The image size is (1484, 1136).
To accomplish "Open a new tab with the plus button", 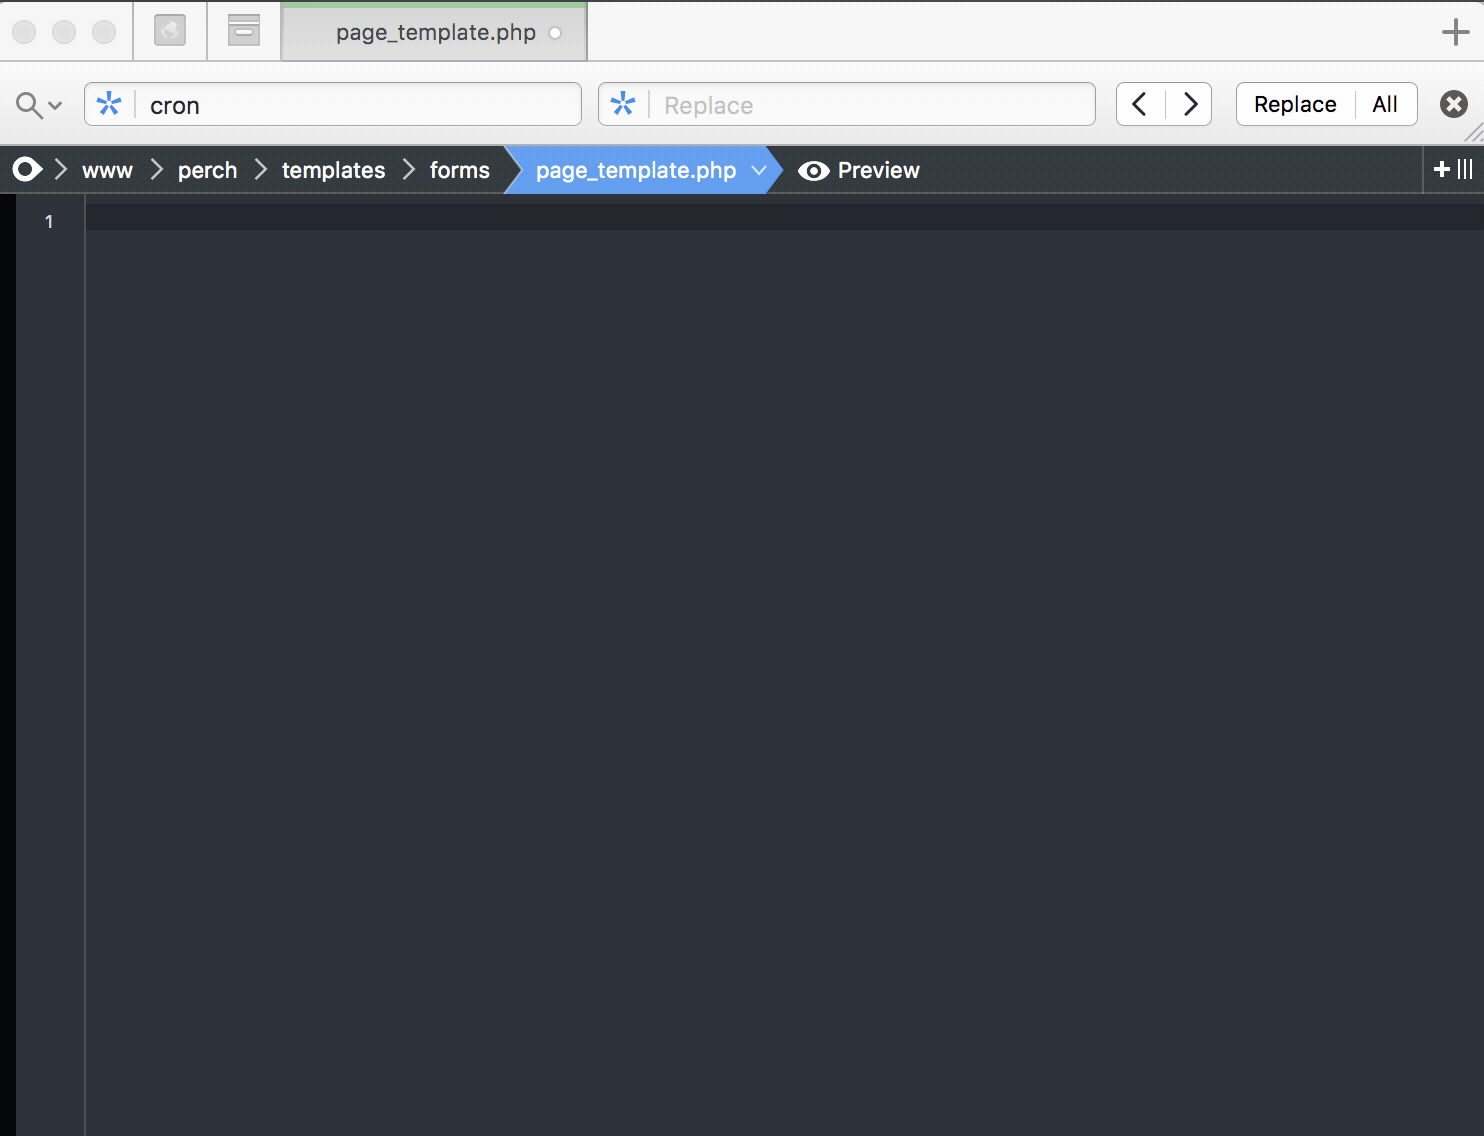I will 1455,31.
